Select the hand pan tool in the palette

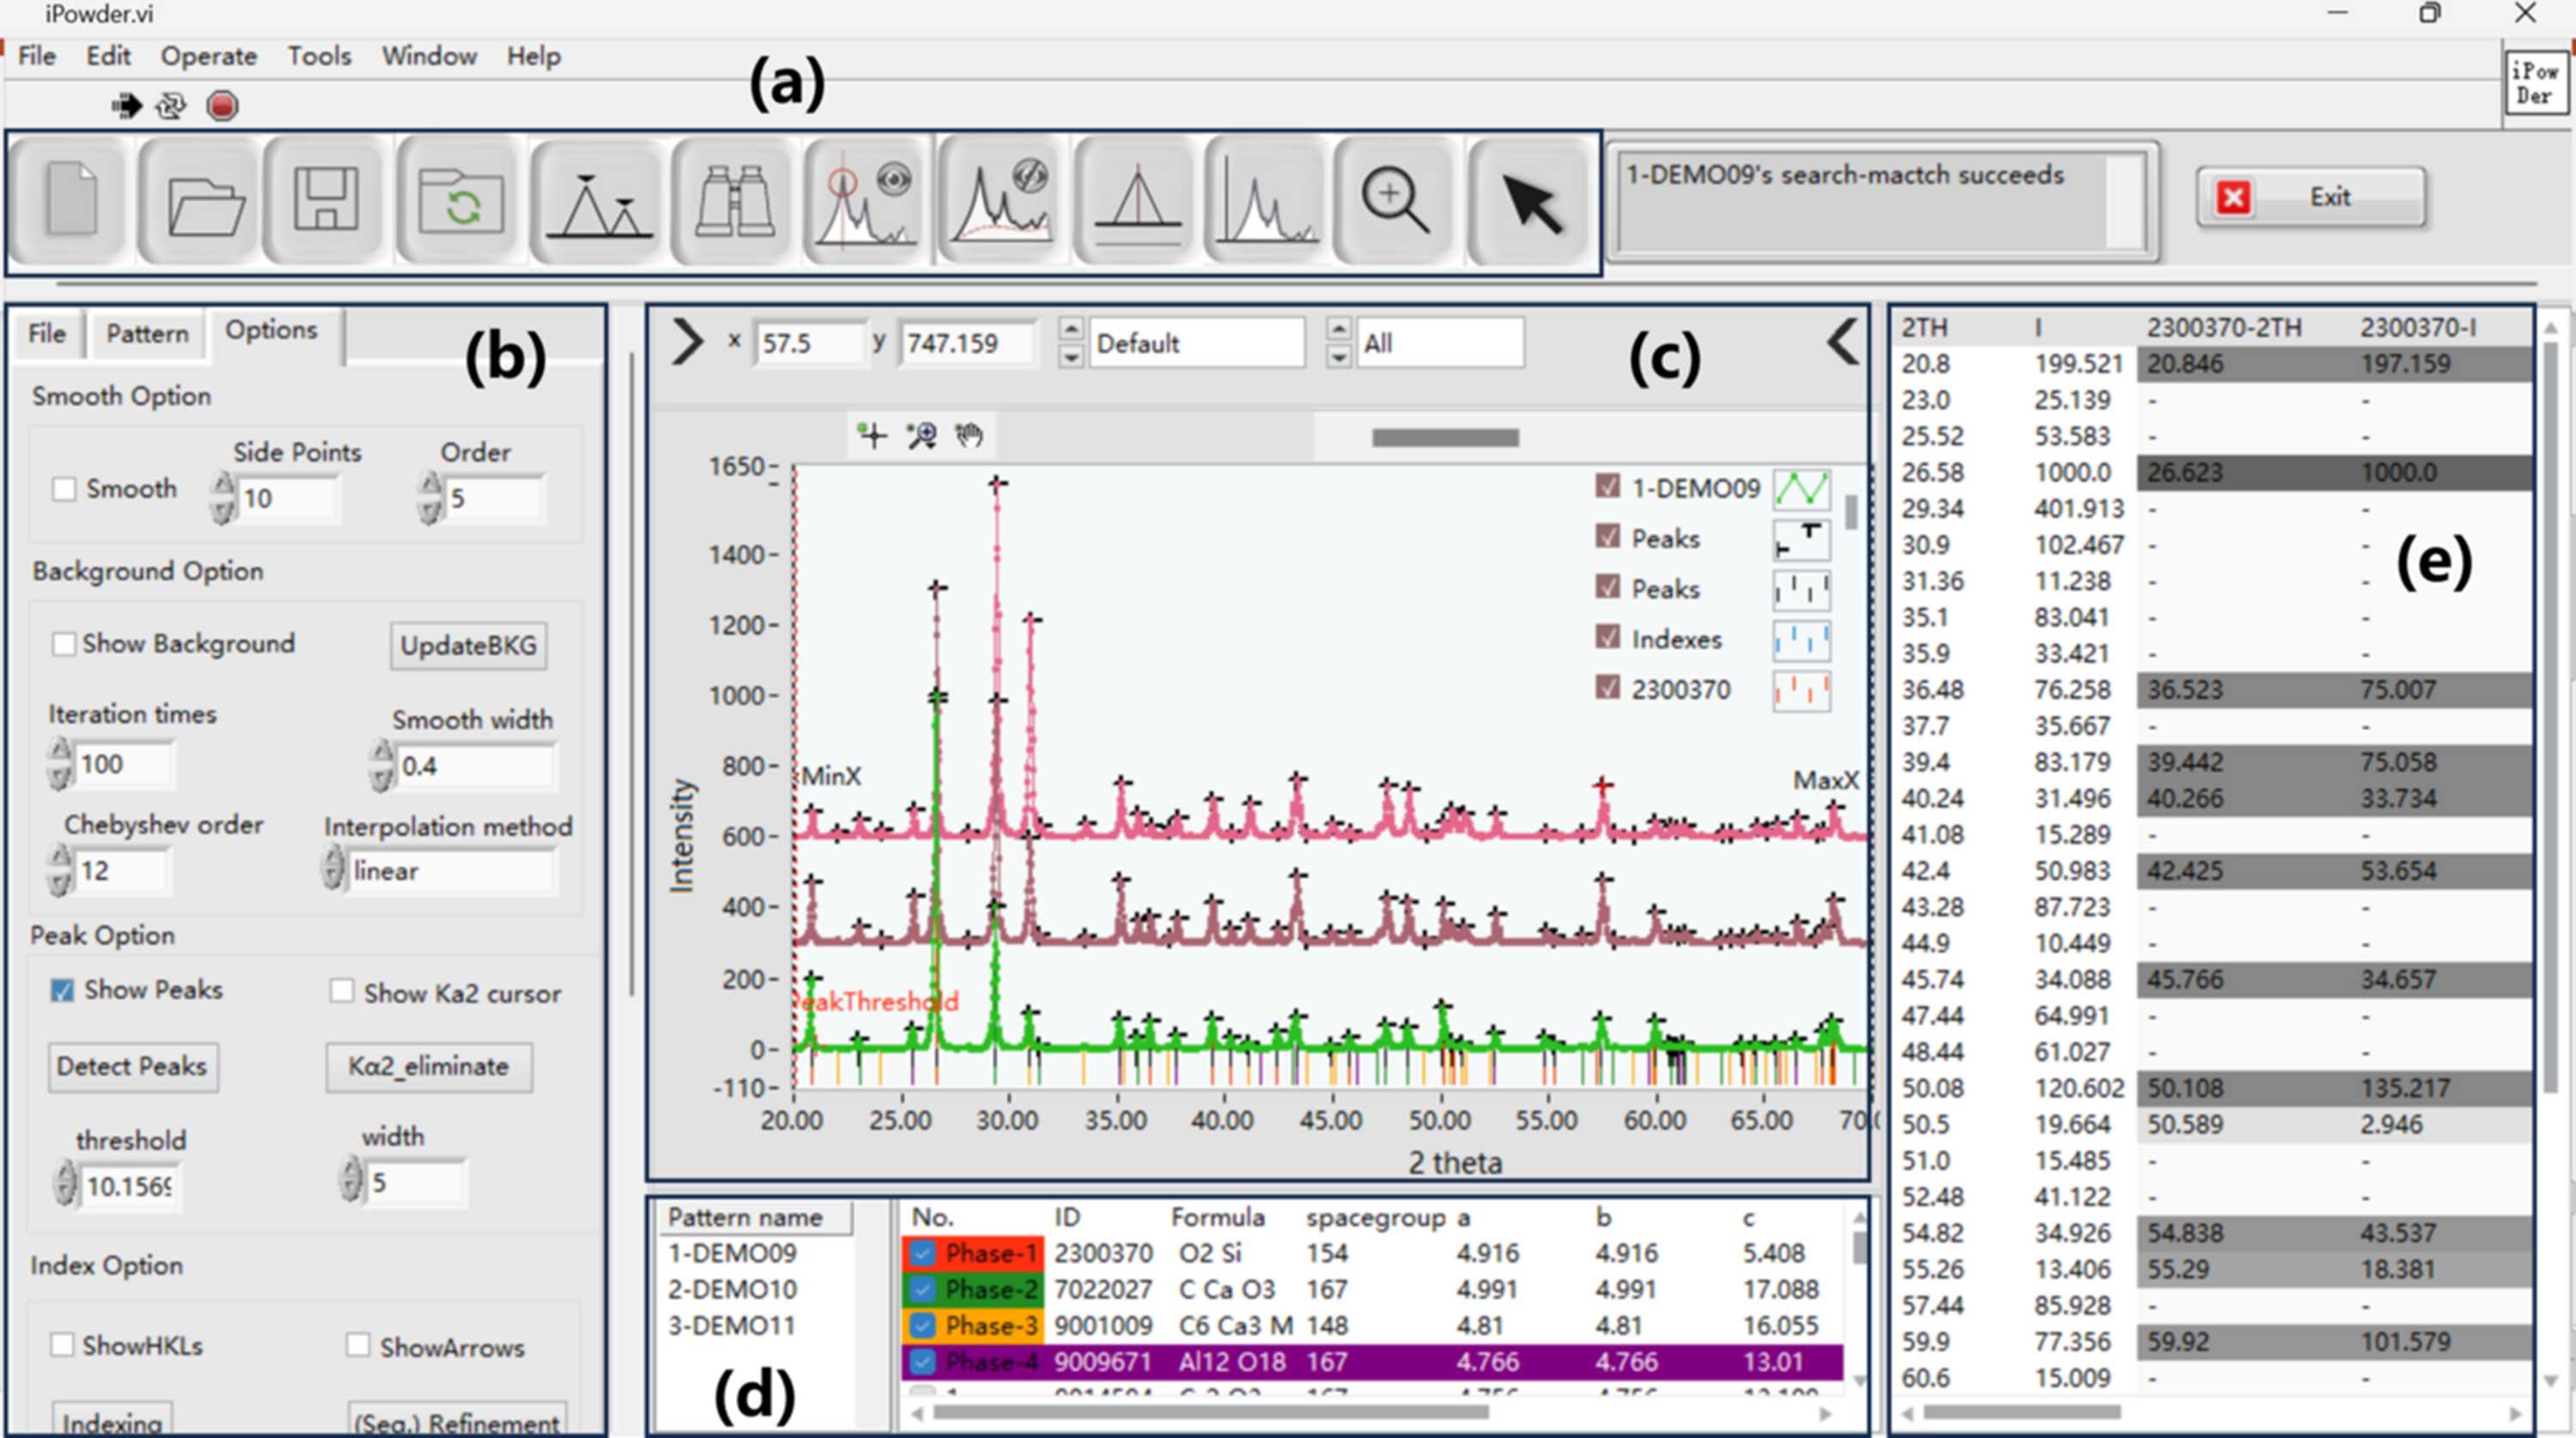[x=969, y=435]
